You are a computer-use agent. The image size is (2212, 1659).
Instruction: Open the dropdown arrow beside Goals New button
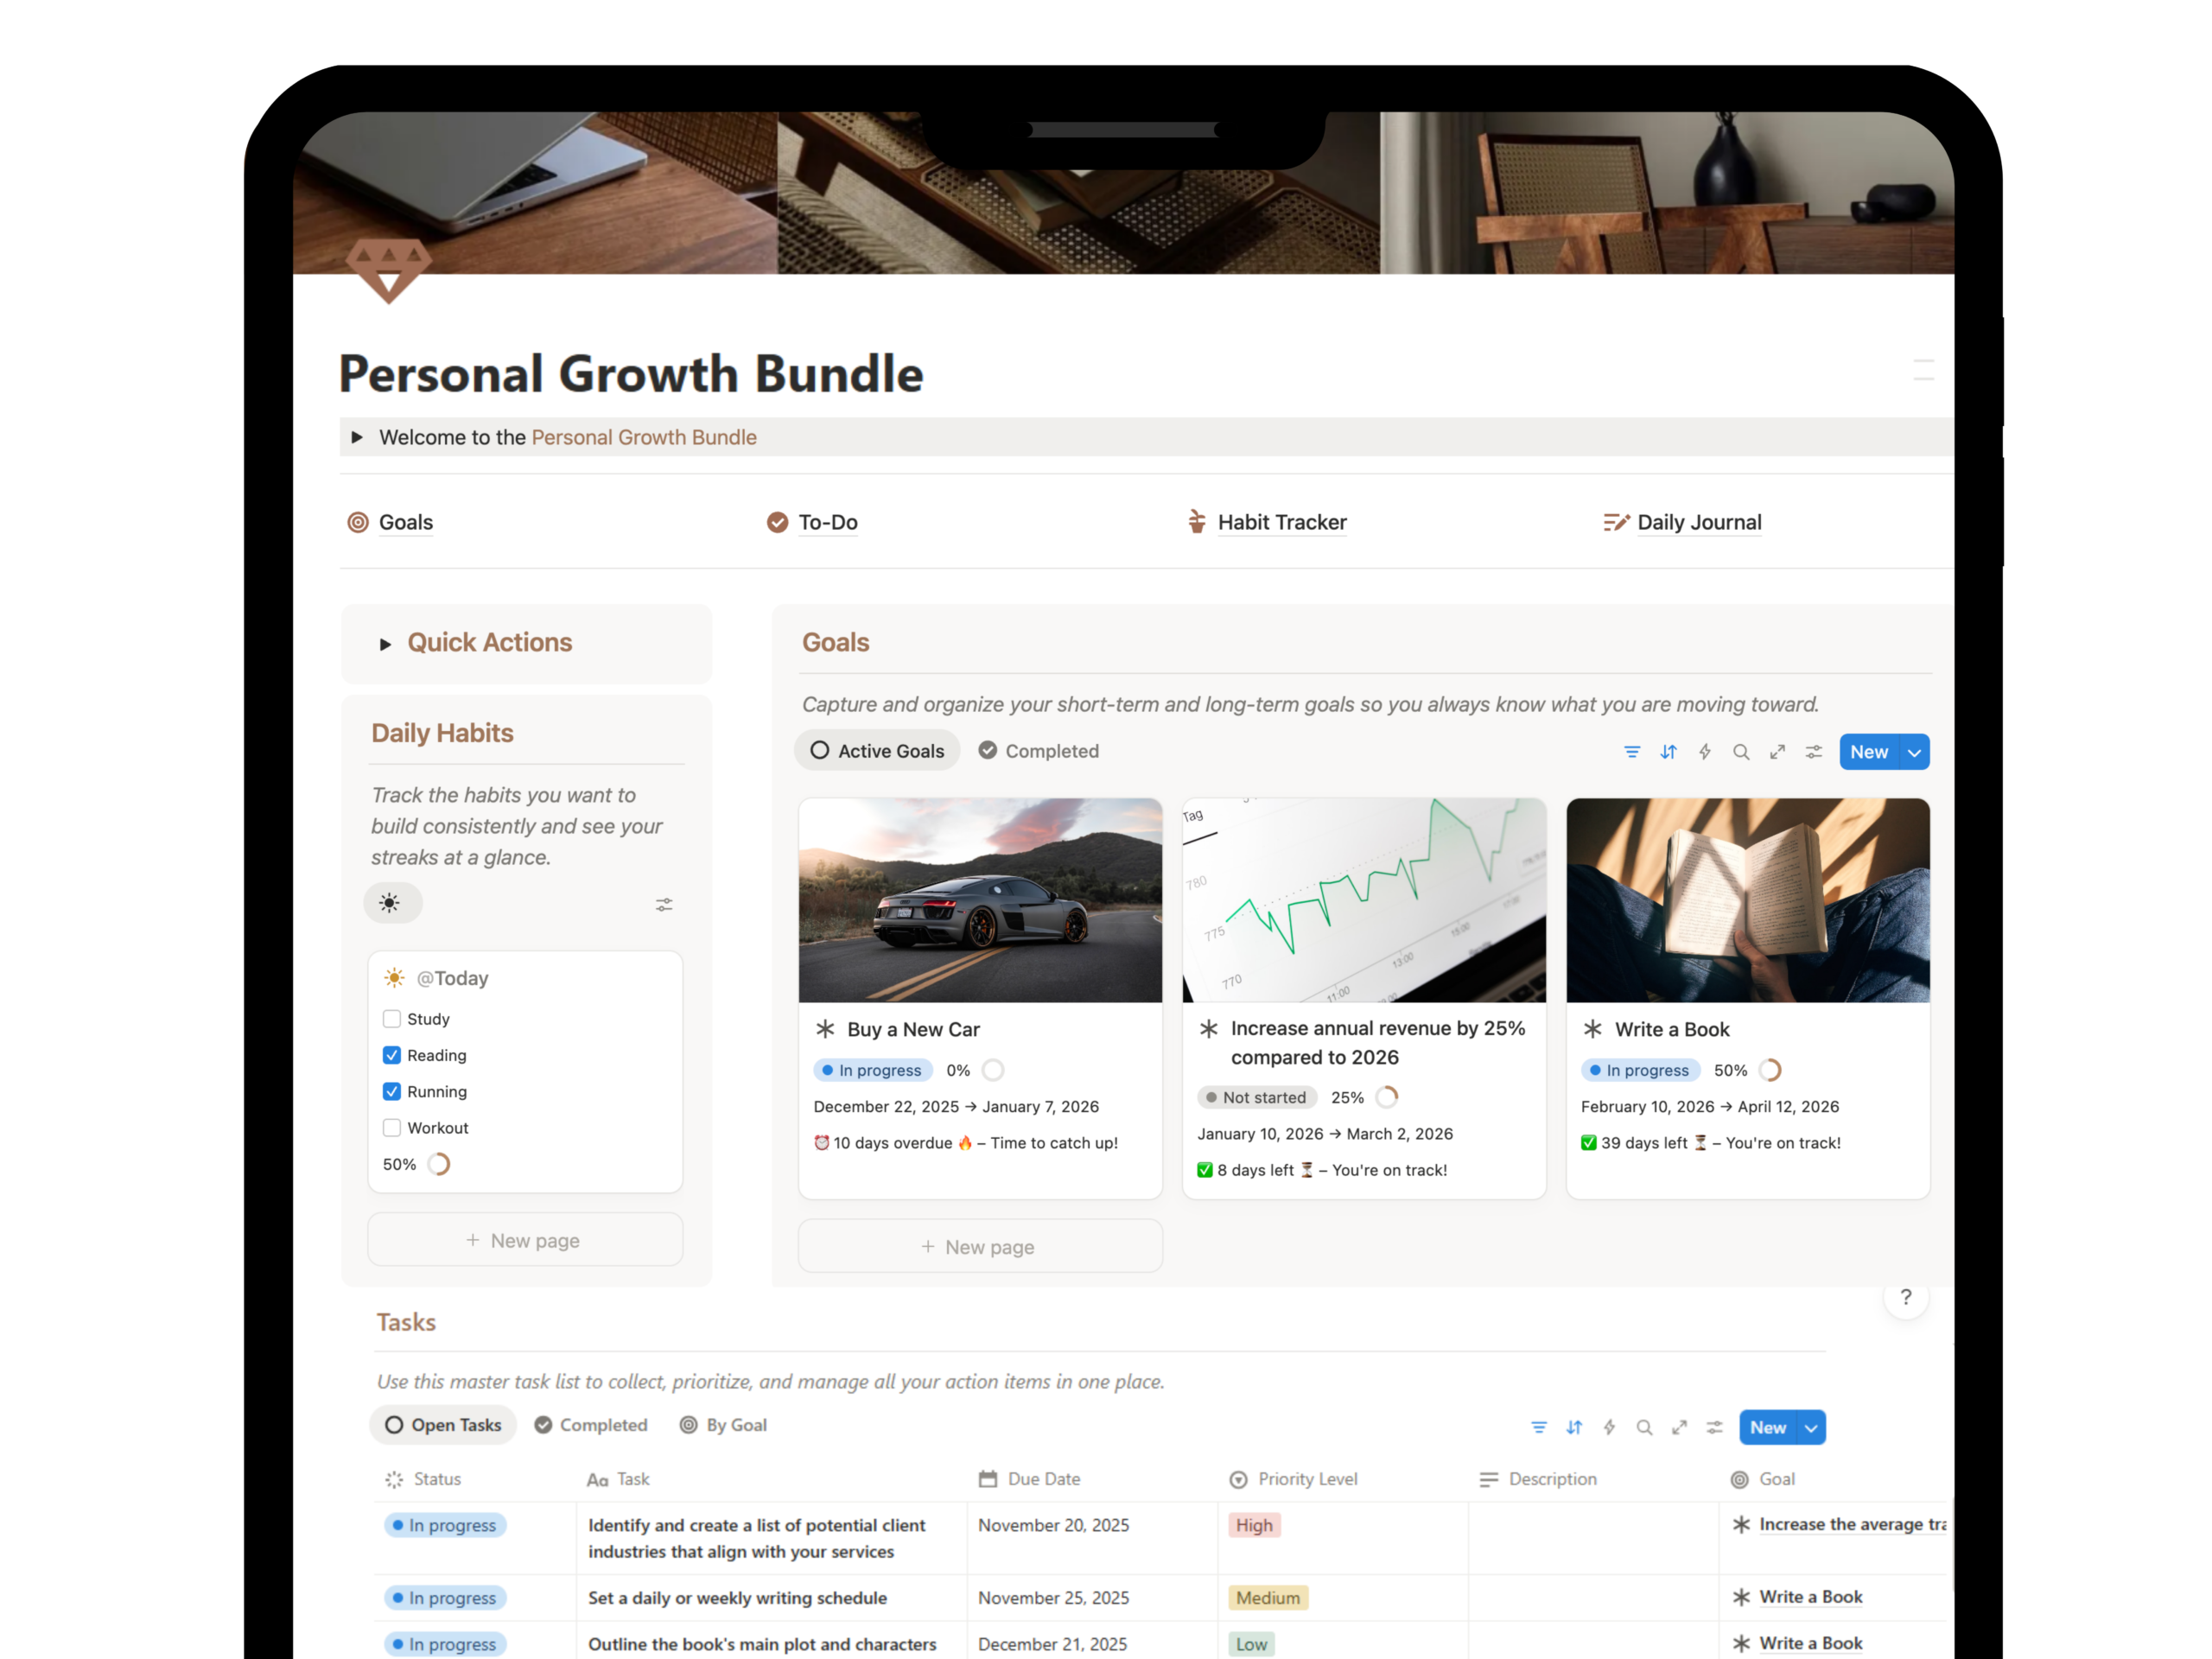click(x=1914, y=752)
